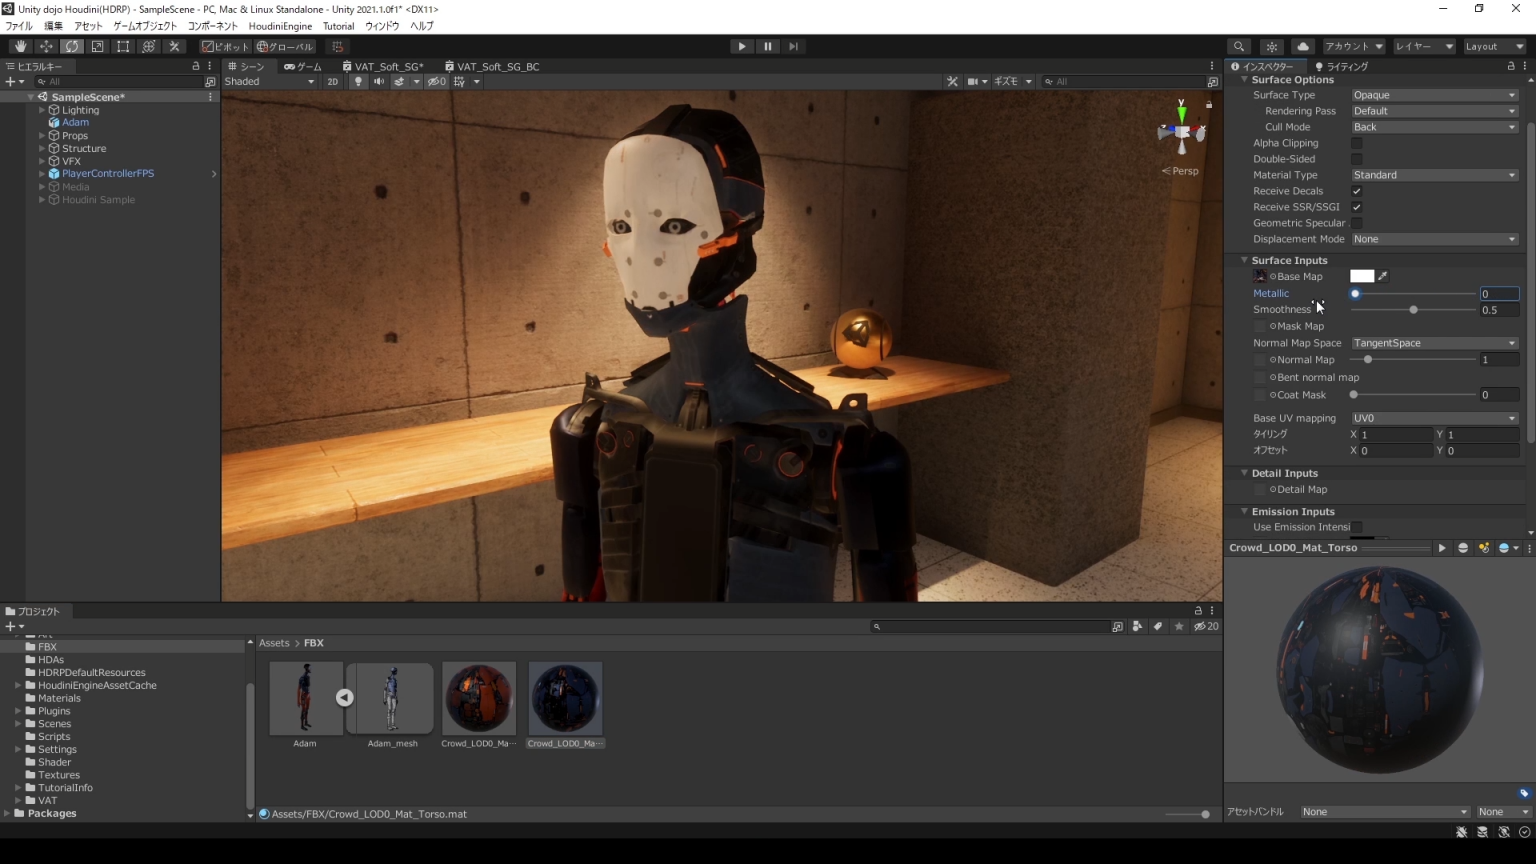Toggle scene view audio
The height and width of the screenshot is (864, 1536).
tap(379, 82)
